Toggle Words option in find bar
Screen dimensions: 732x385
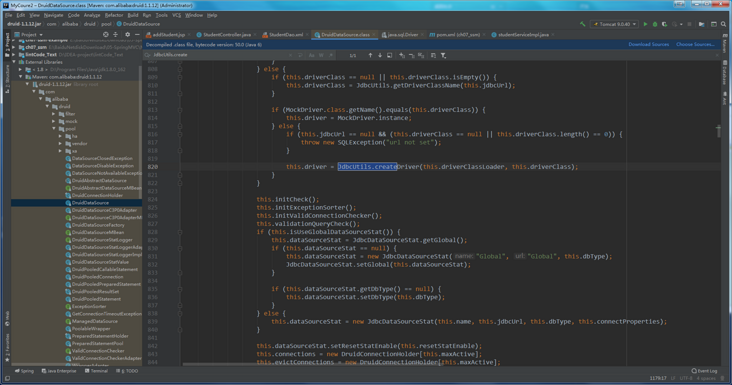pyautogui.click(x=321, y=55)
